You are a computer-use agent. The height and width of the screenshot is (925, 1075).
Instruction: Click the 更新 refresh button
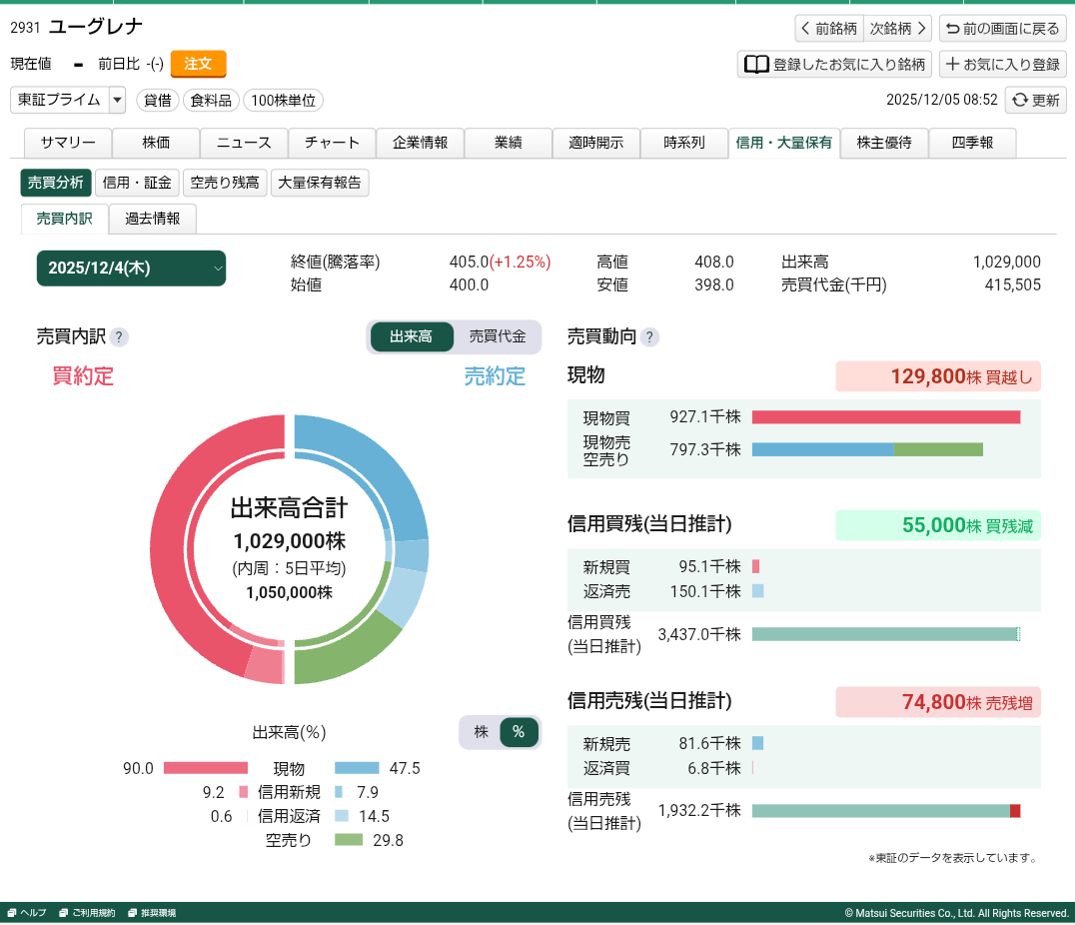pyautogui.click(x=1036, y=100)
